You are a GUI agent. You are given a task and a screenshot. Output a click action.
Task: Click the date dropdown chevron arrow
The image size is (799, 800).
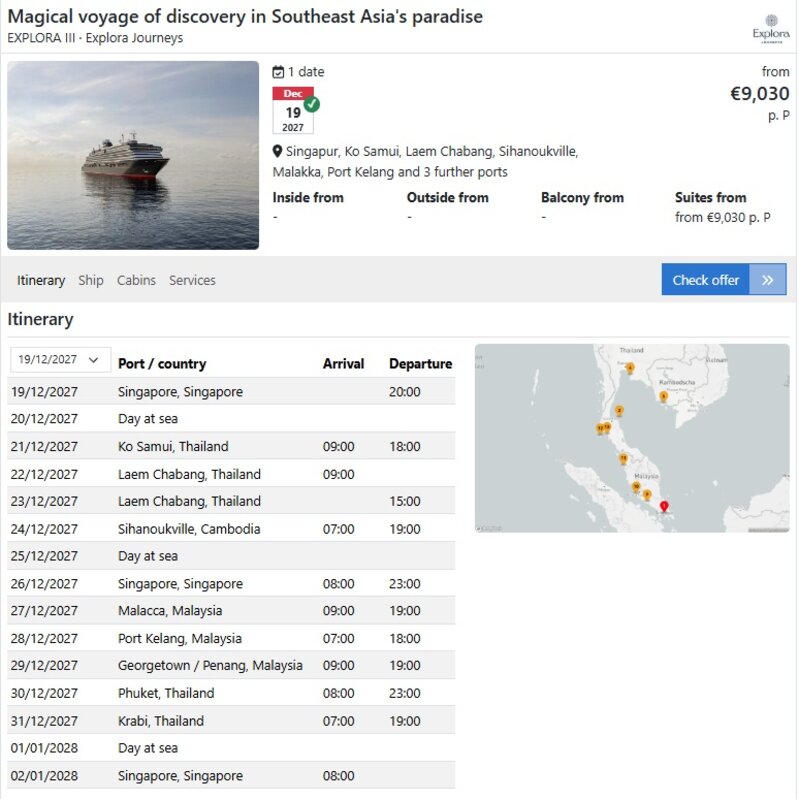pyautogui.click(x=93, y=360)
